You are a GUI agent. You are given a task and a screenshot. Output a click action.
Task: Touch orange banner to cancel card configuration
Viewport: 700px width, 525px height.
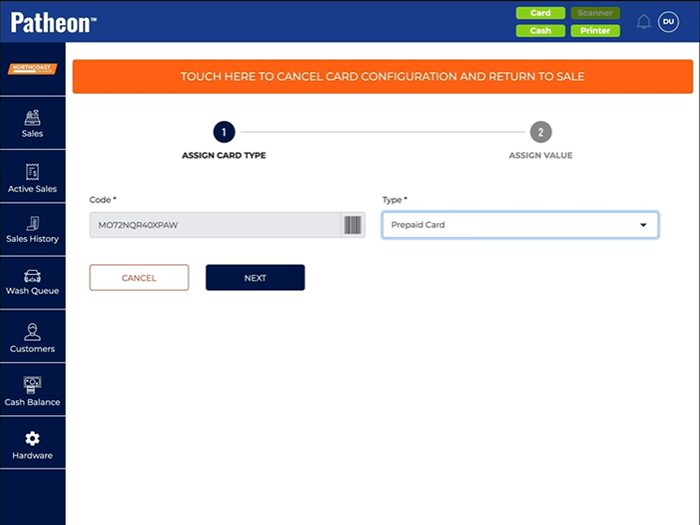pos(382,76)
